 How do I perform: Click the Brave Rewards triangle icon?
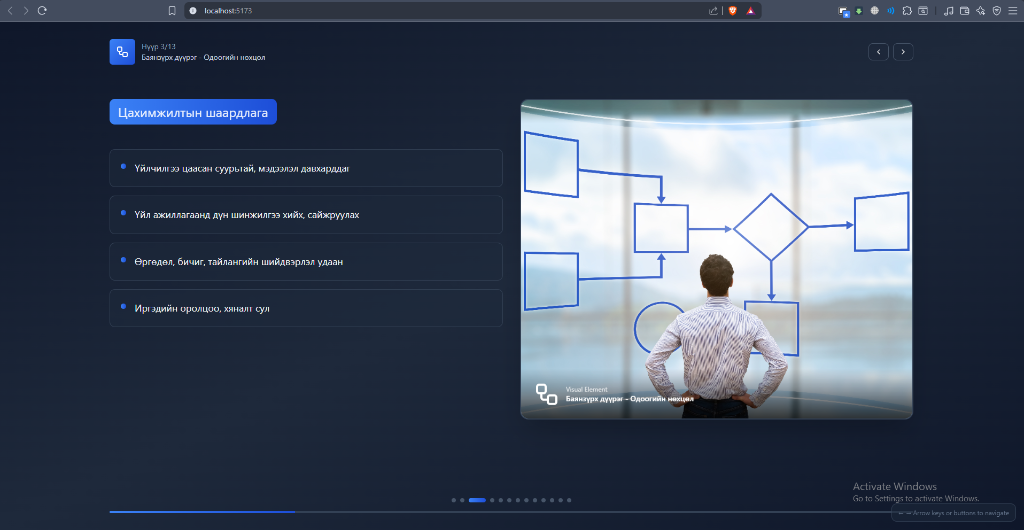(x=750, y=10)
